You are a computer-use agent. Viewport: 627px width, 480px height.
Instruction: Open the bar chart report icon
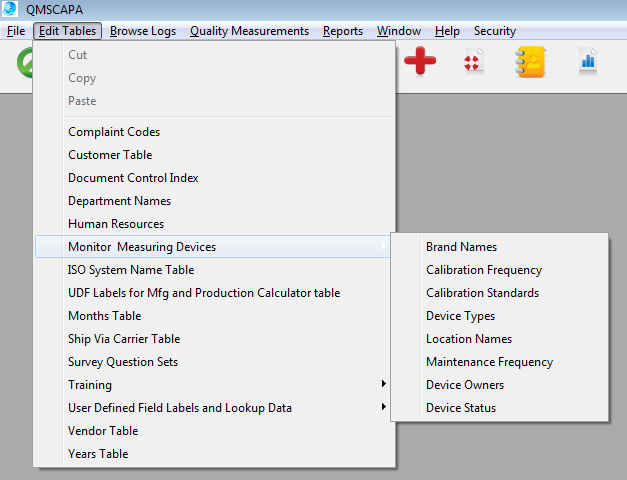588,61
